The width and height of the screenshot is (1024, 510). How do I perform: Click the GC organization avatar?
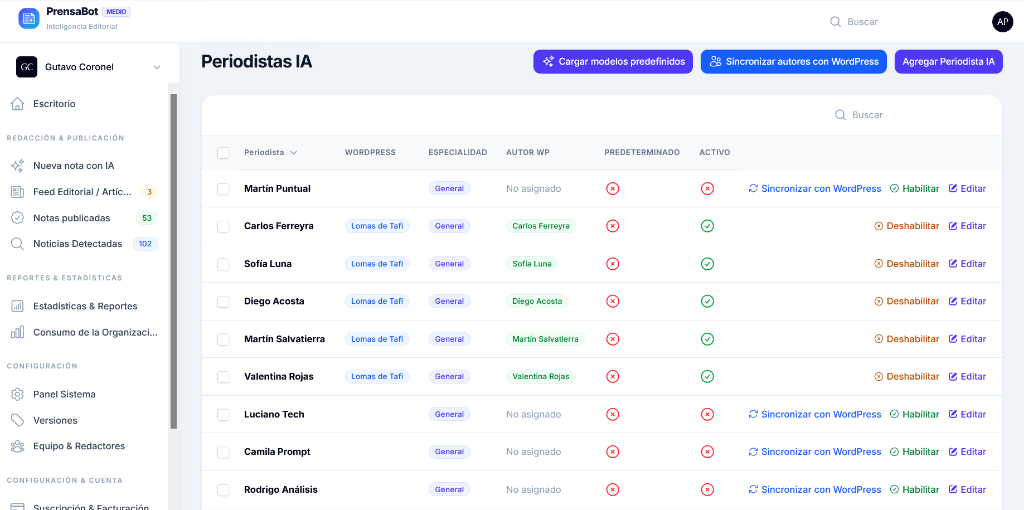(27, 67)
